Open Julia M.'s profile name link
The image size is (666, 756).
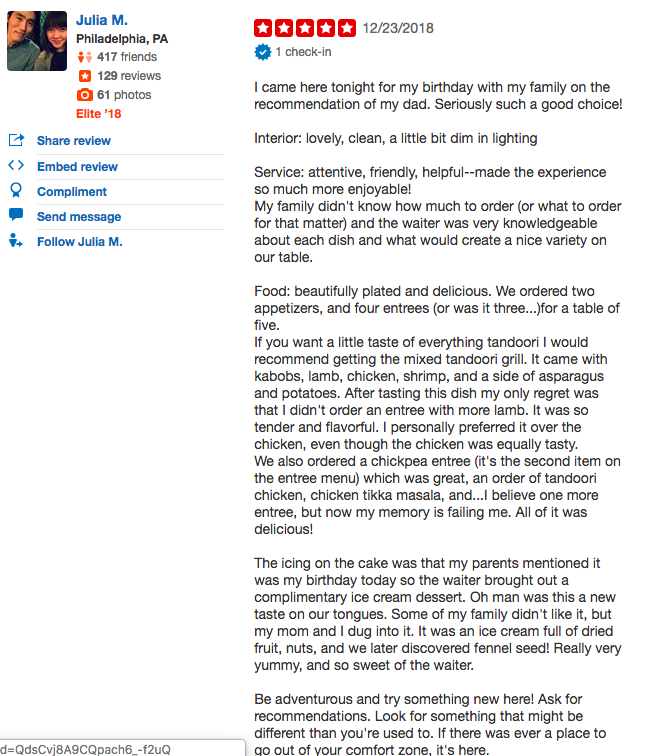102,20
